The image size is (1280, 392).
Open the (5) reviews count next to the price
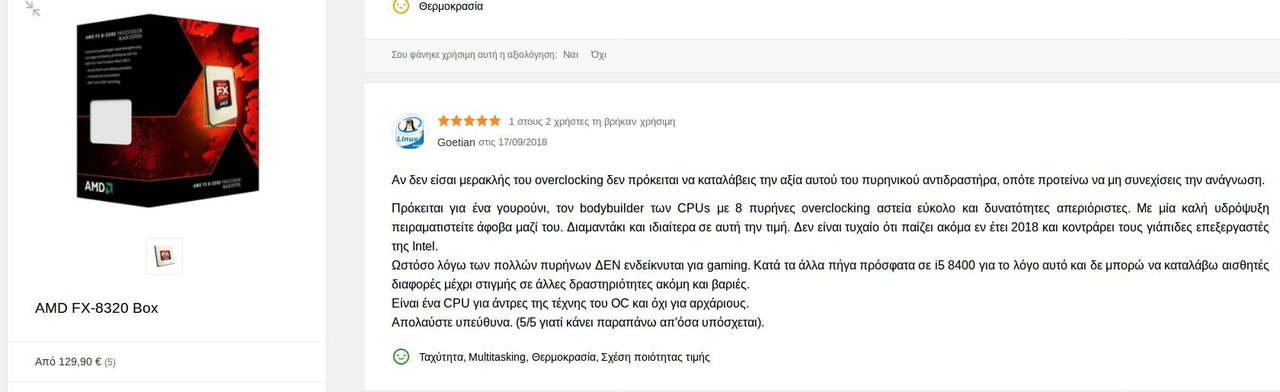pos(110,362)
